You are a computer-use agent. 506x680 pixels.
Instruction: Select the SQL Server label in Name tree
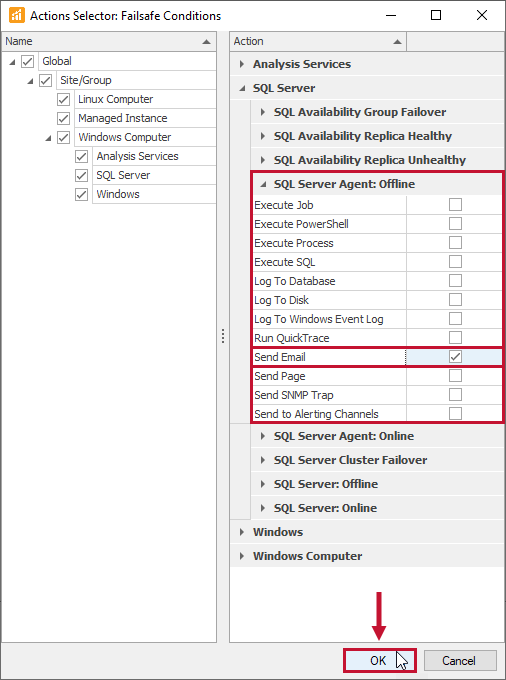[x=123, y=175]
